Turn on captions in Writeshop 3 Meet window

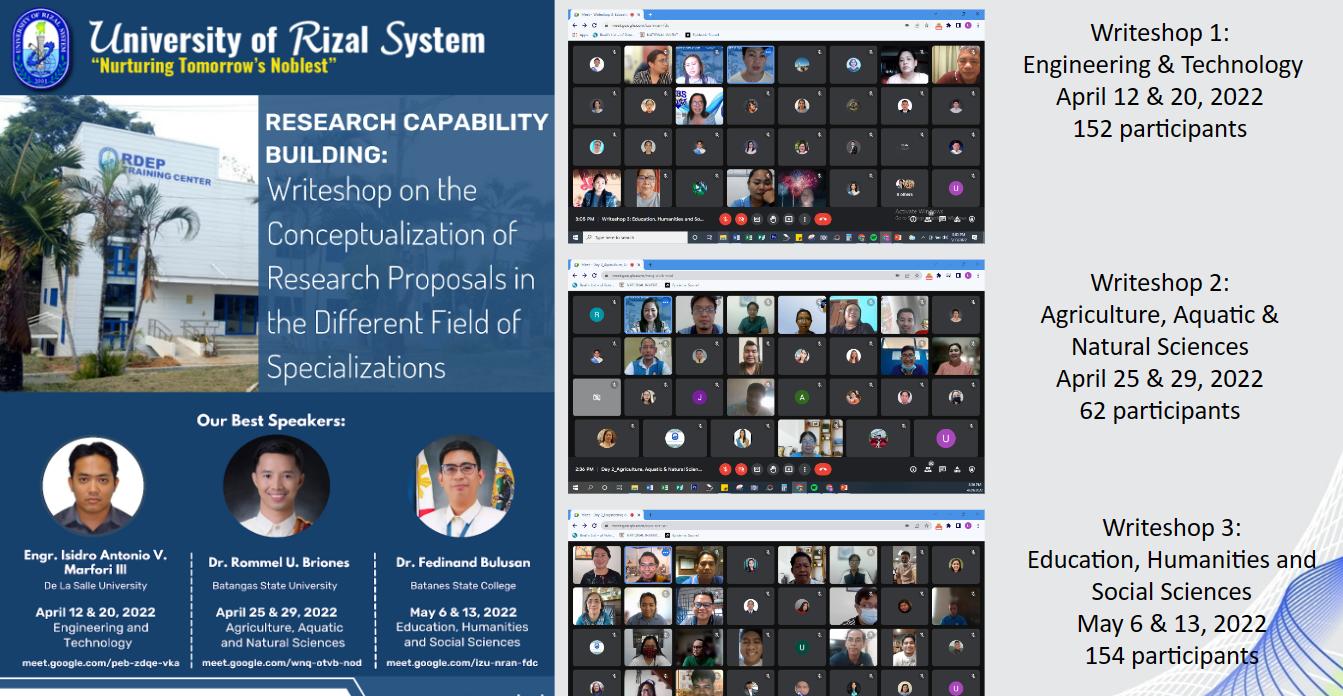[x=757, y=219]
